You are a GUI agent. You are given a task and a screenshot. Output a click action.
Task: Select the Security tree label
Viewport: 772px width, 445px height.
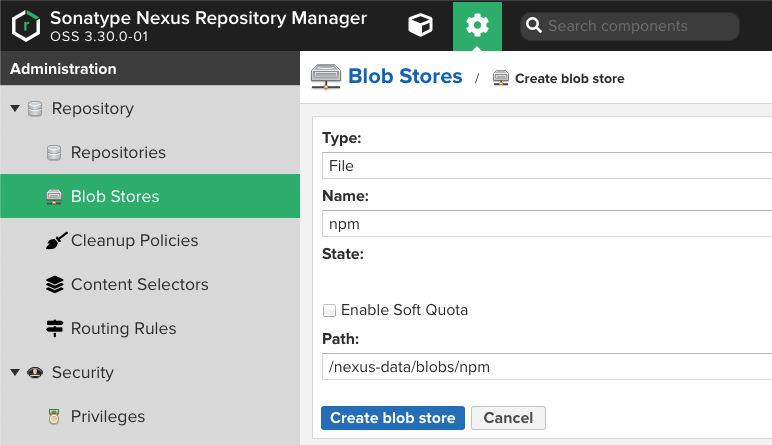(83, 373)
